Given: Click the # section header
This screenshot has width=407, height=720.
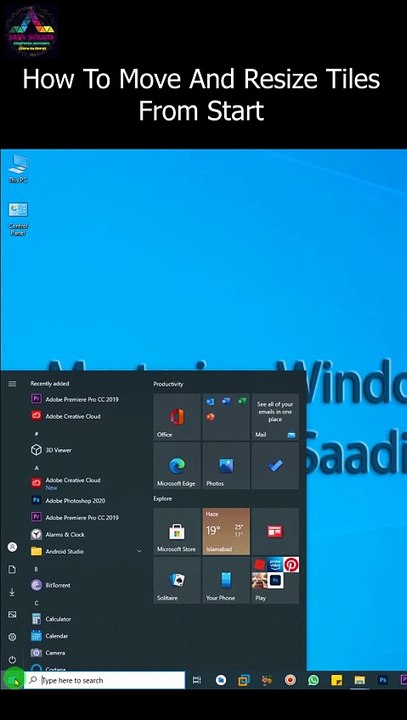Looking at the screenshot, I should click(x=37, y=433).
